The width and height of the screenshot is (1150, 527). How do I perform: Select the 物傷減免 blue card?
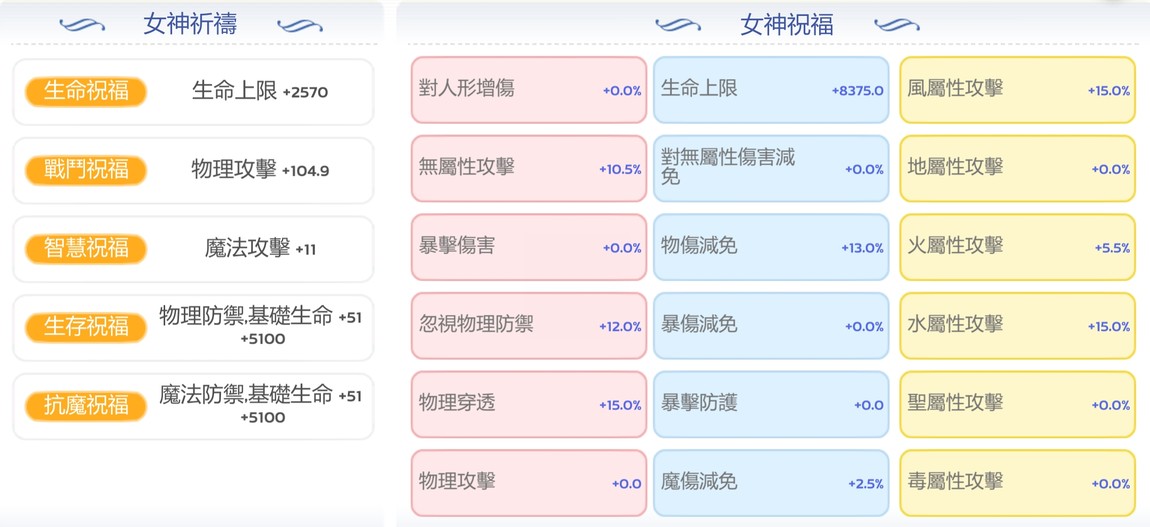pos(771,247)
